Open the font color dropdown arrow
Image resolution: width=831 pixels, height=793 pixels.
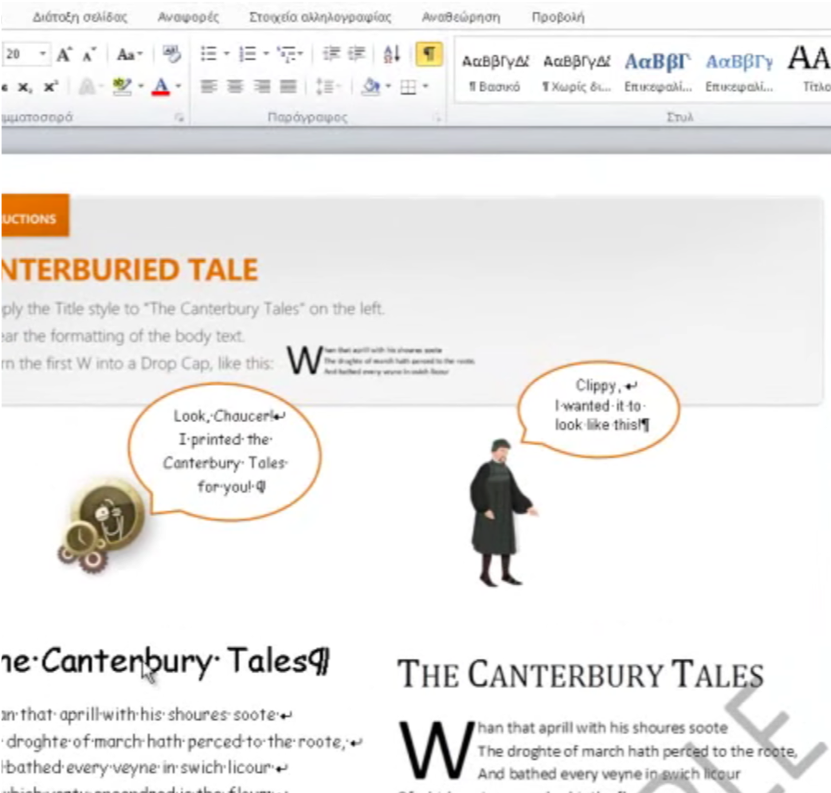point(179,86)
